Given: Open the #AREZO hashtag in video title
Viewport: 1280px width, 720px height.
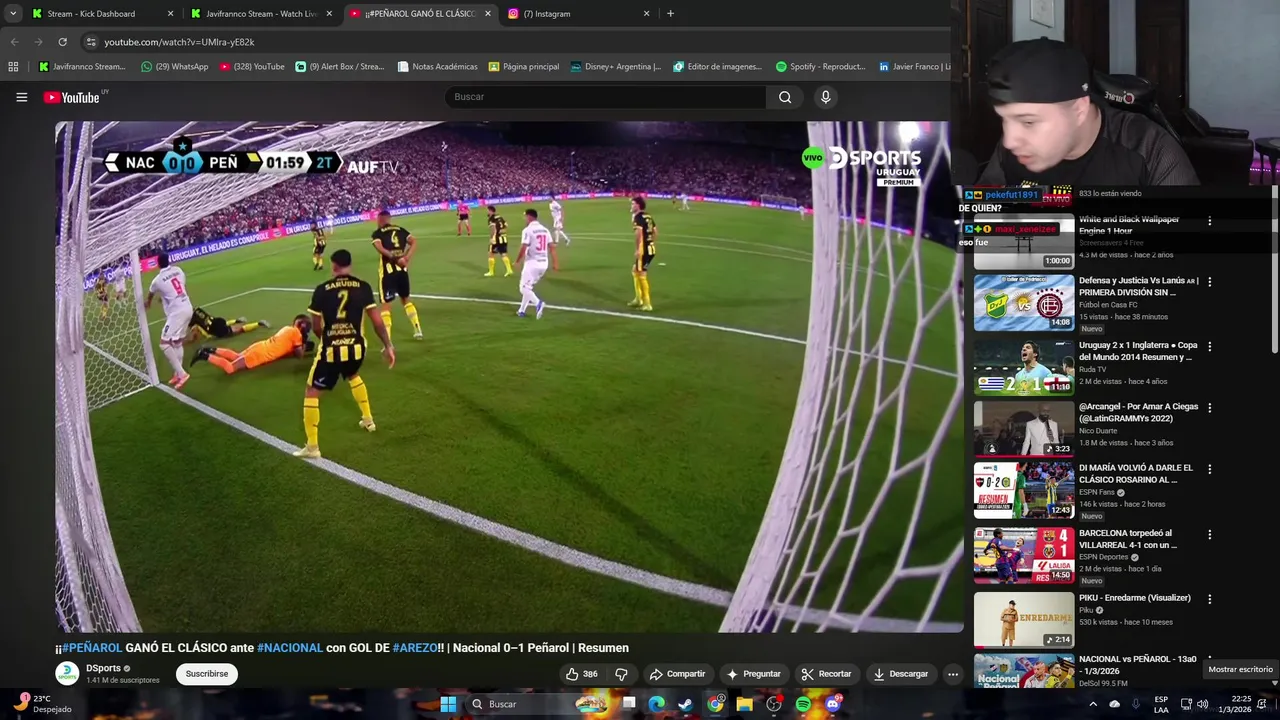Looking at the screenshot, I should [415, 648].
